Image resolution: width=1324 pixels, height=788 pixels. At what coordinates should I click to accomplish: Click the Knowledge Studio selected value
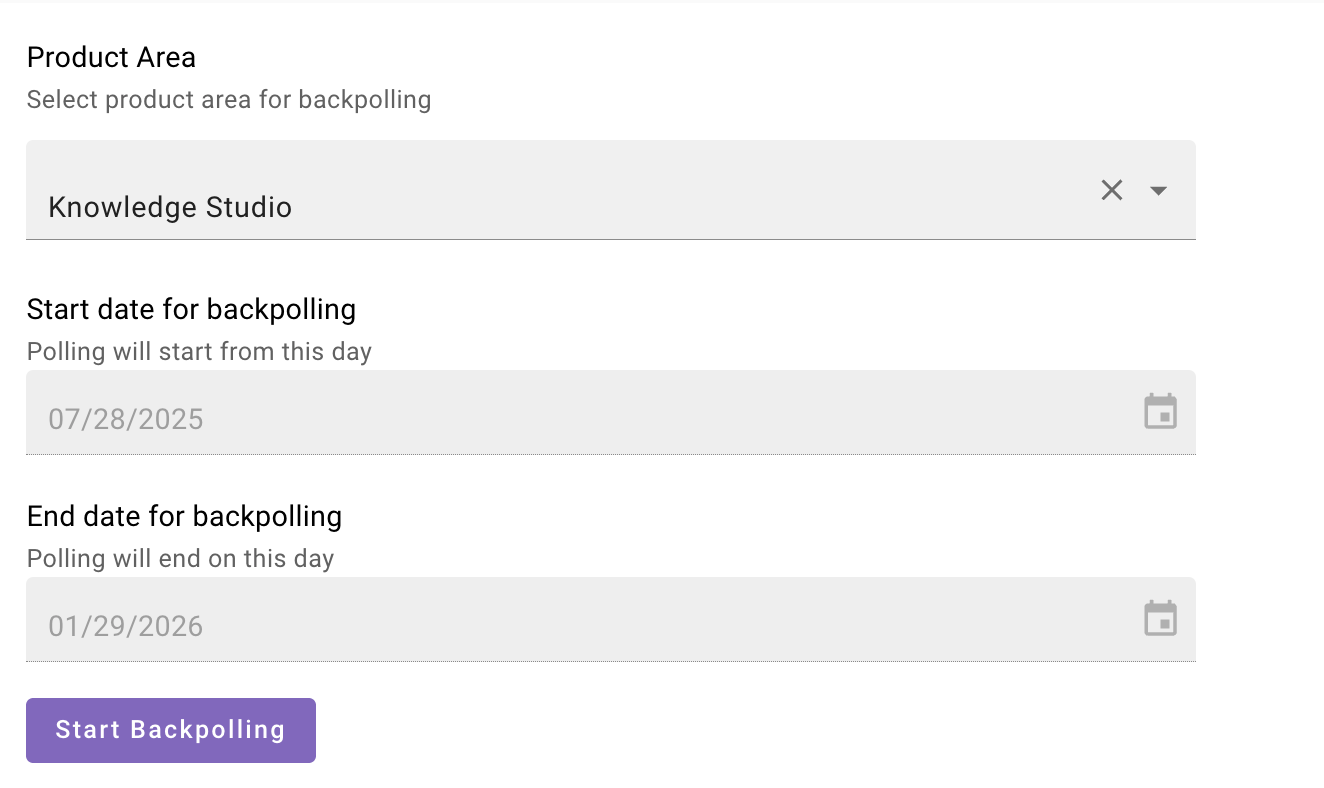pyautogui.click(x=170, y=208)
